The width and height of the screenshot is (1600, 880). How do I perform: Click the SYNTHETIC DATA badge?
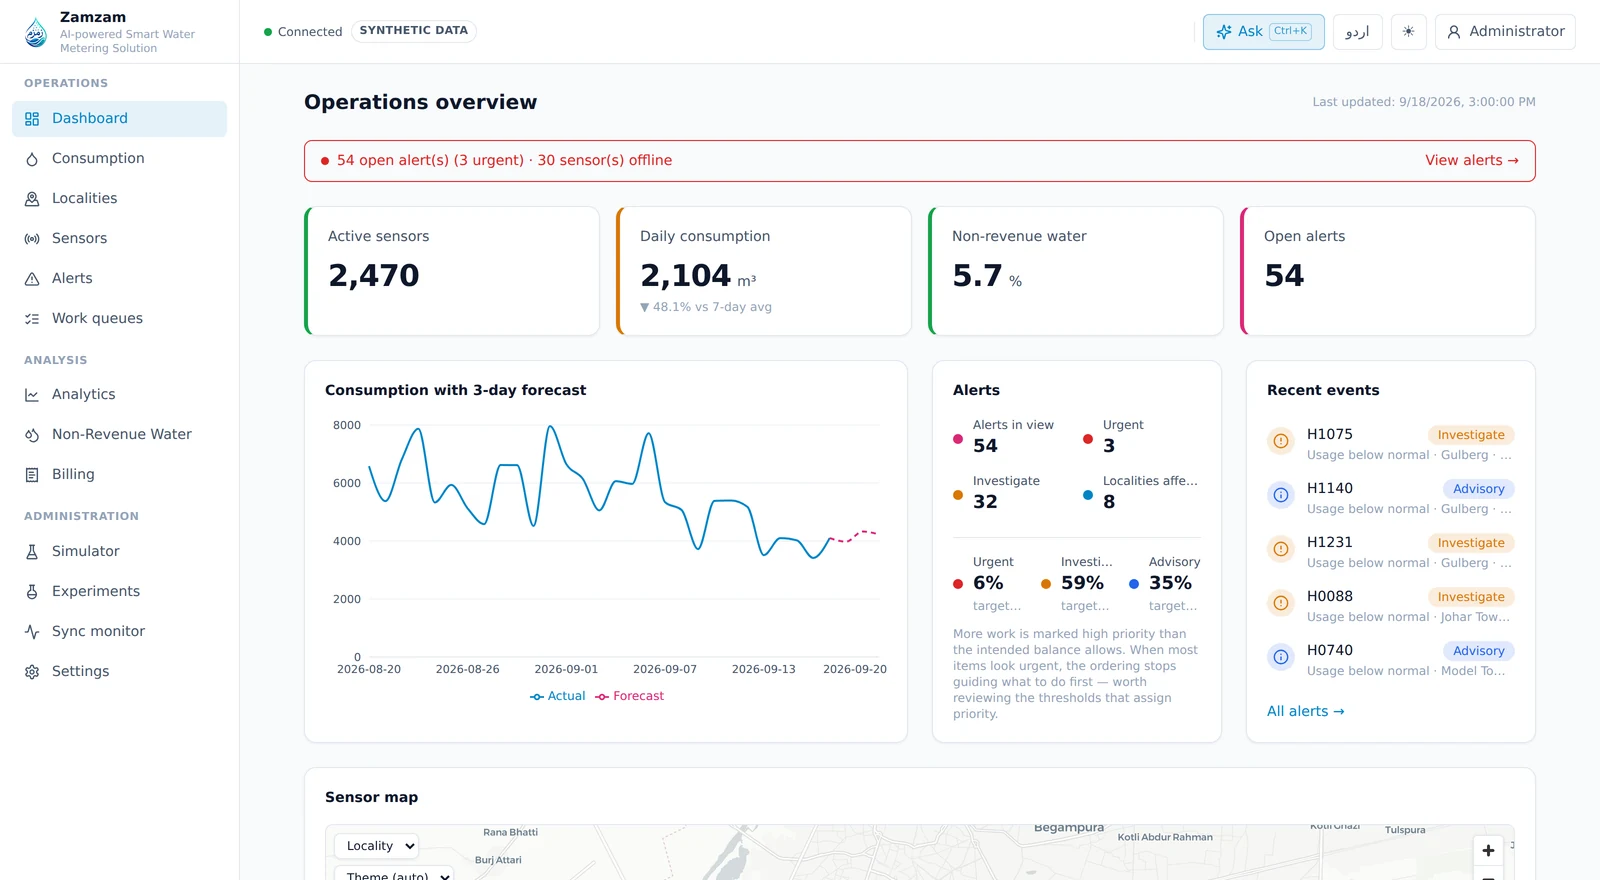[414, 31]
